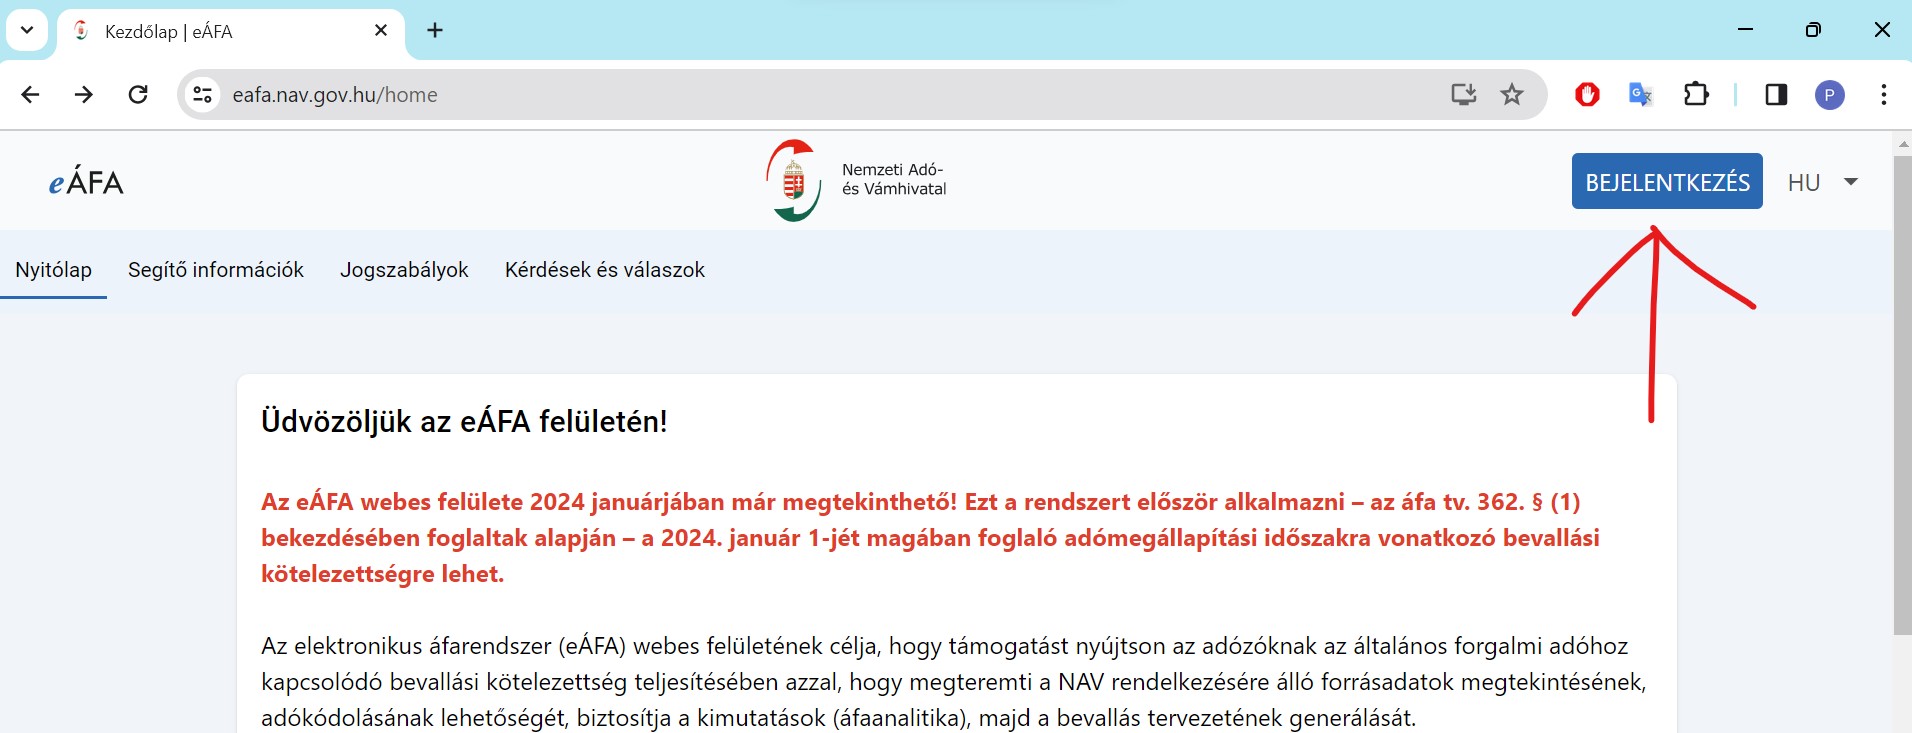Minimize the browser window

(x=1746, y=30)
